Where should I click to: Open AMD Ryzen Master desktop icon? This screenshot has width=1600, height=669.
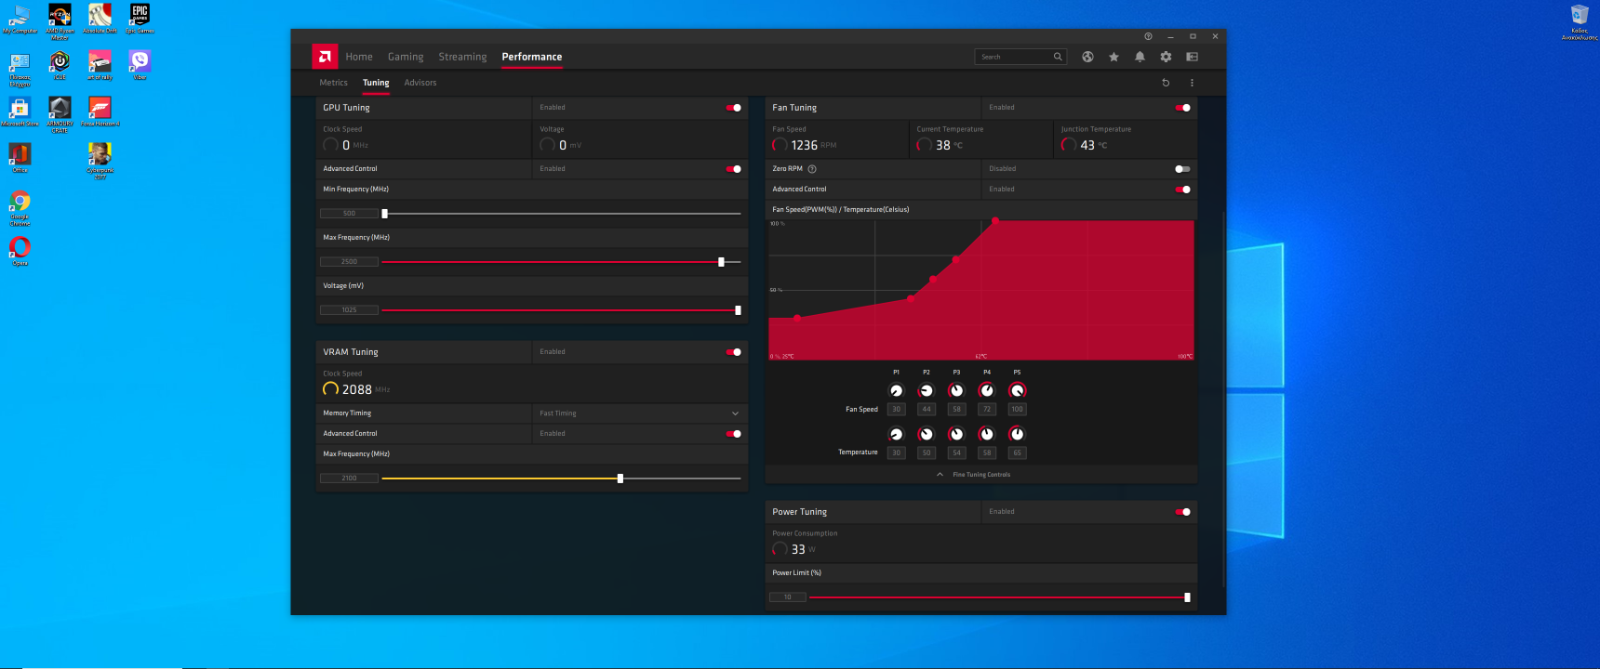tap(60, 20)
